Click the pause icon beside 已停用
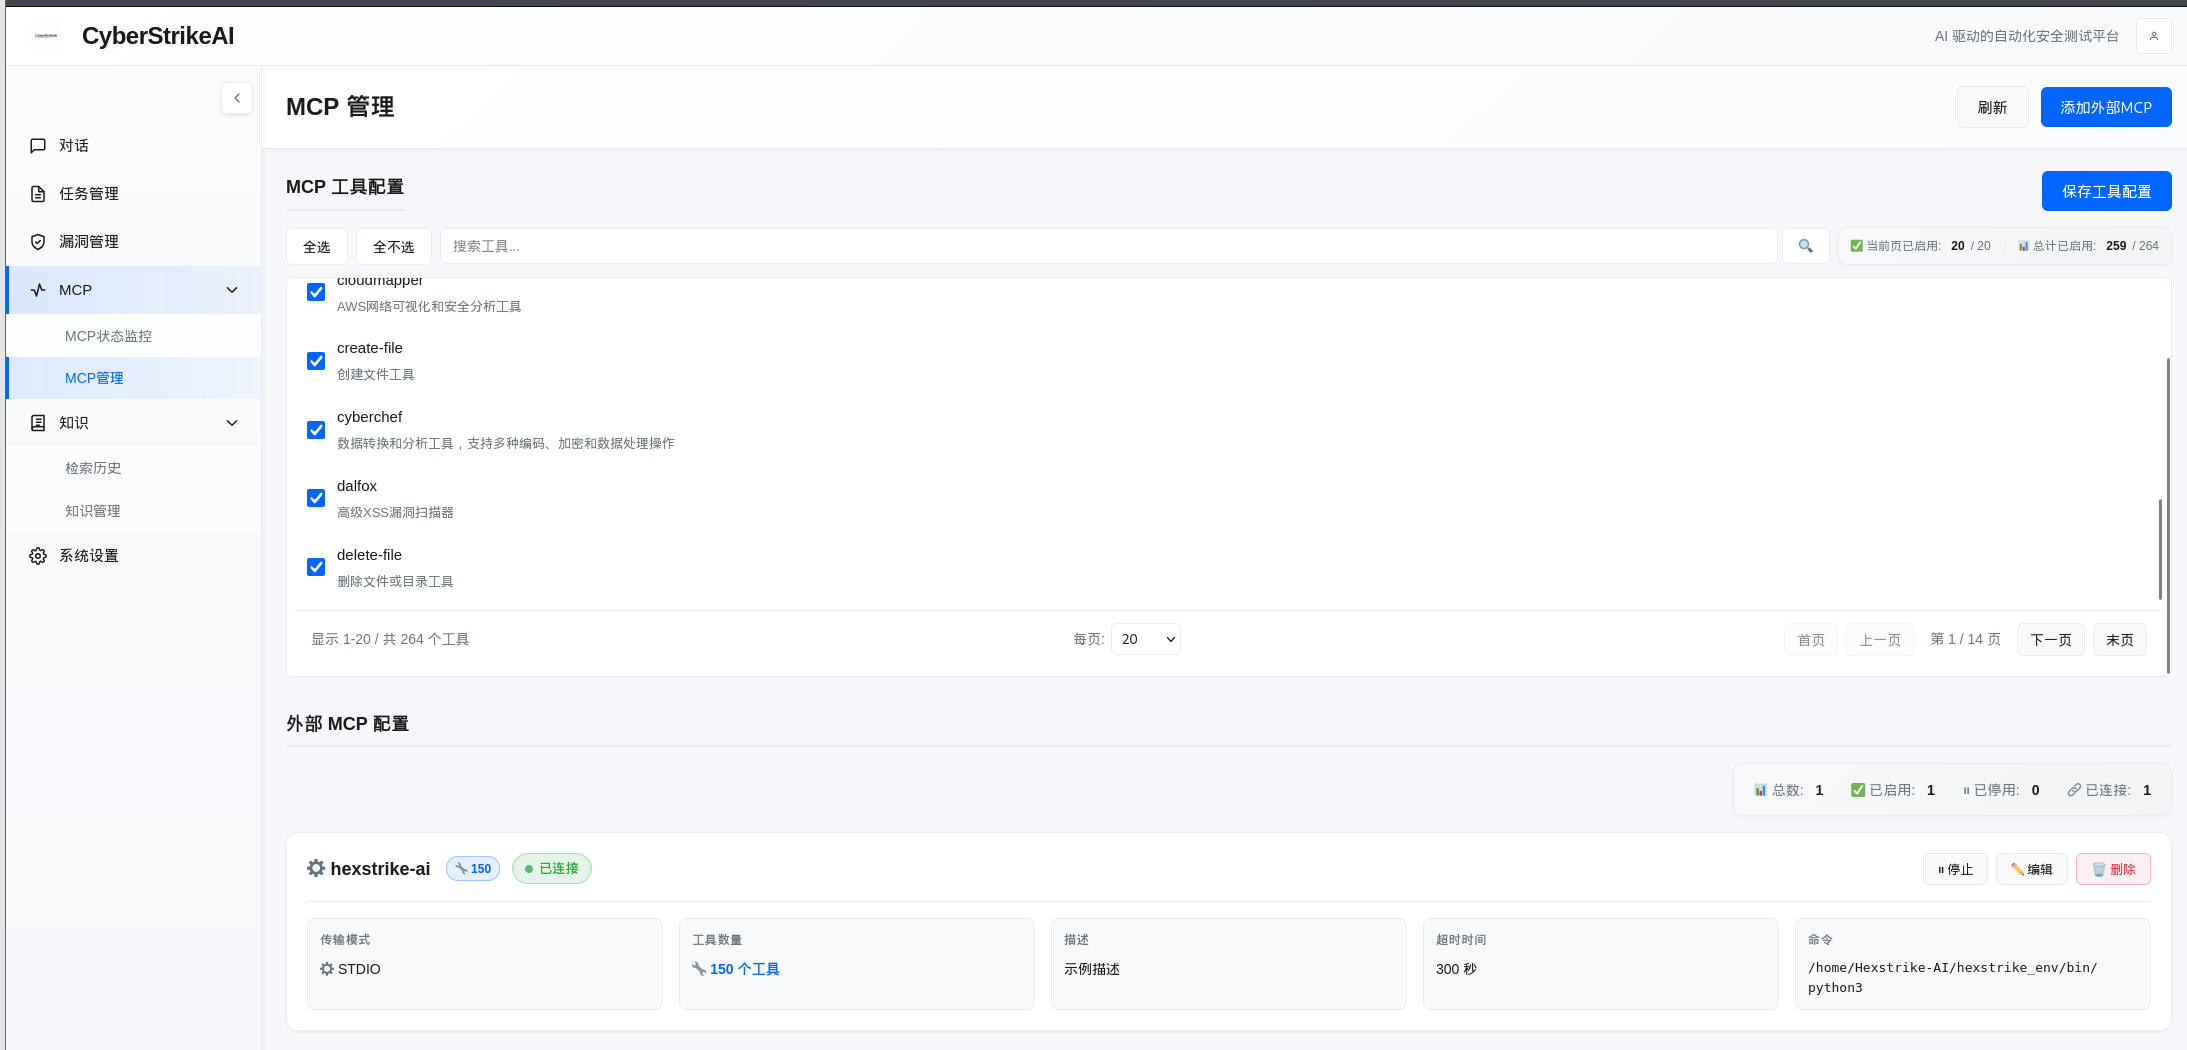Viewport: 2187px width, 1050px height. [1966, 790]
